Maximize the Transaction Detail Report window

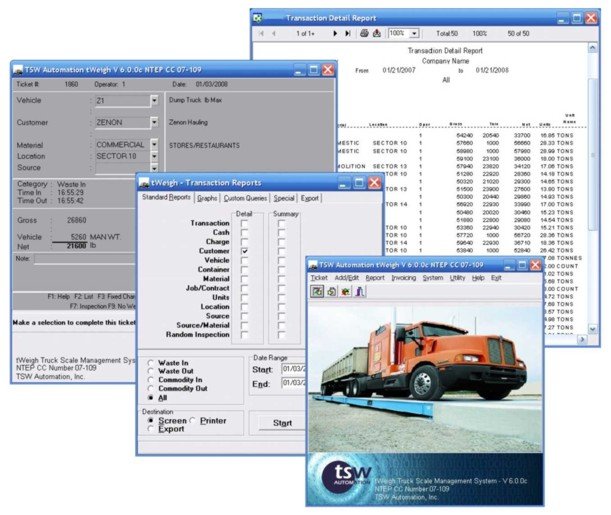(577, 18)
